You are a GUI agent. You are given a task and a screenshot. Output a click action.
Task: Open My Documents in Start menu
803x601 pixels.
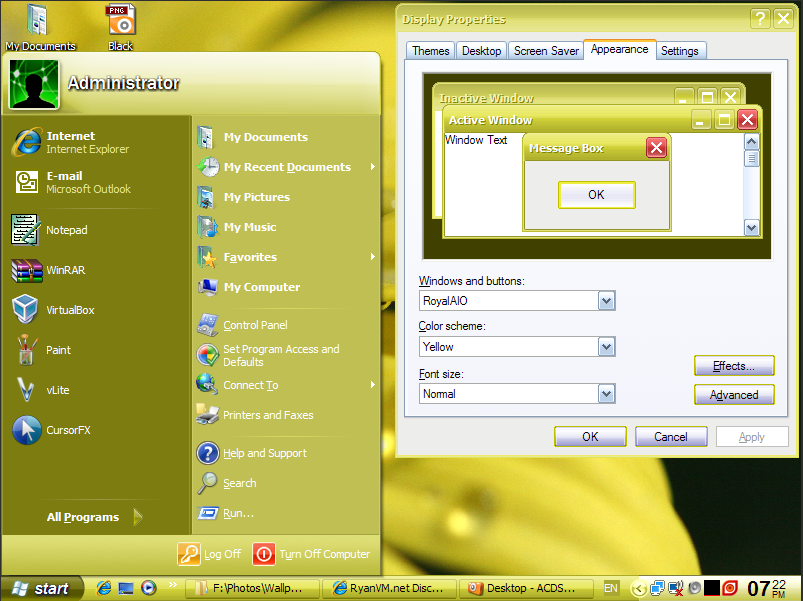coord(286,137)
